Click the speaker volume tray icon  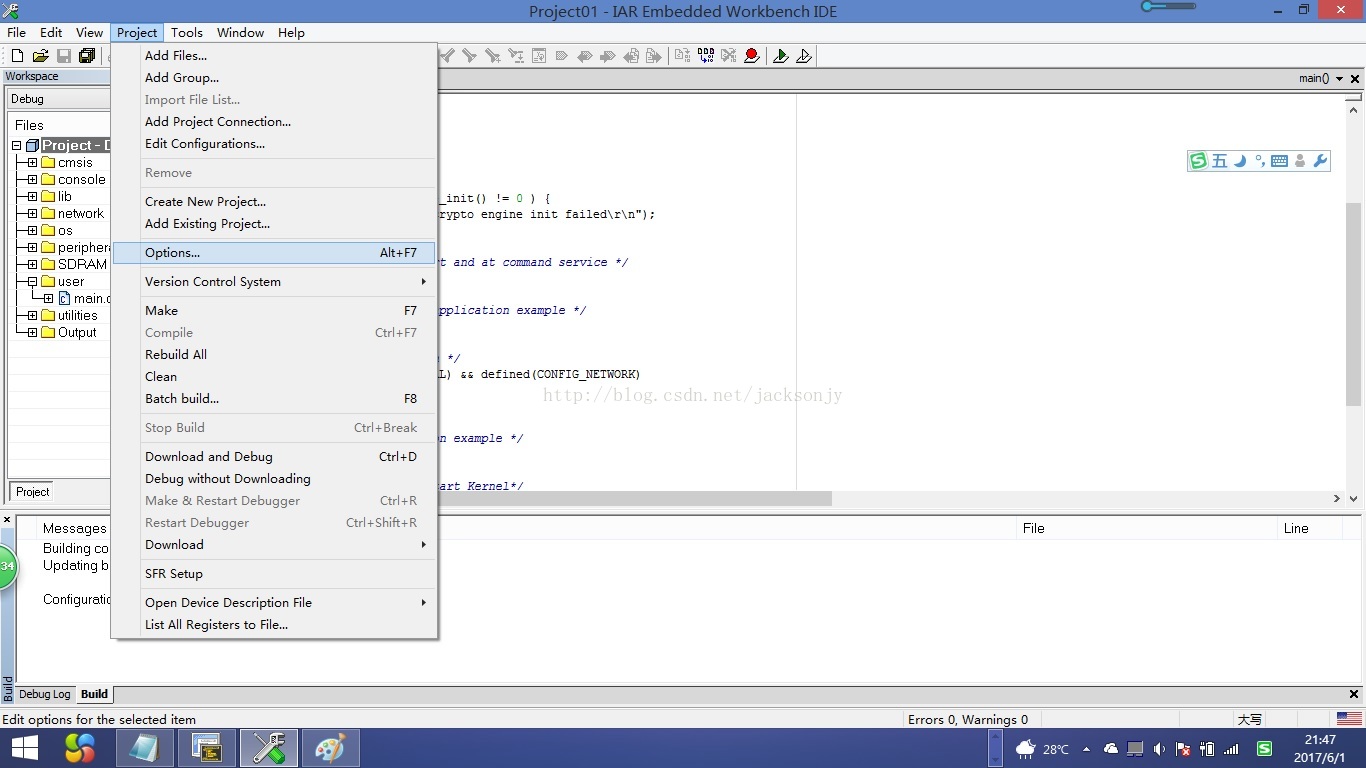click(1159, 749)
